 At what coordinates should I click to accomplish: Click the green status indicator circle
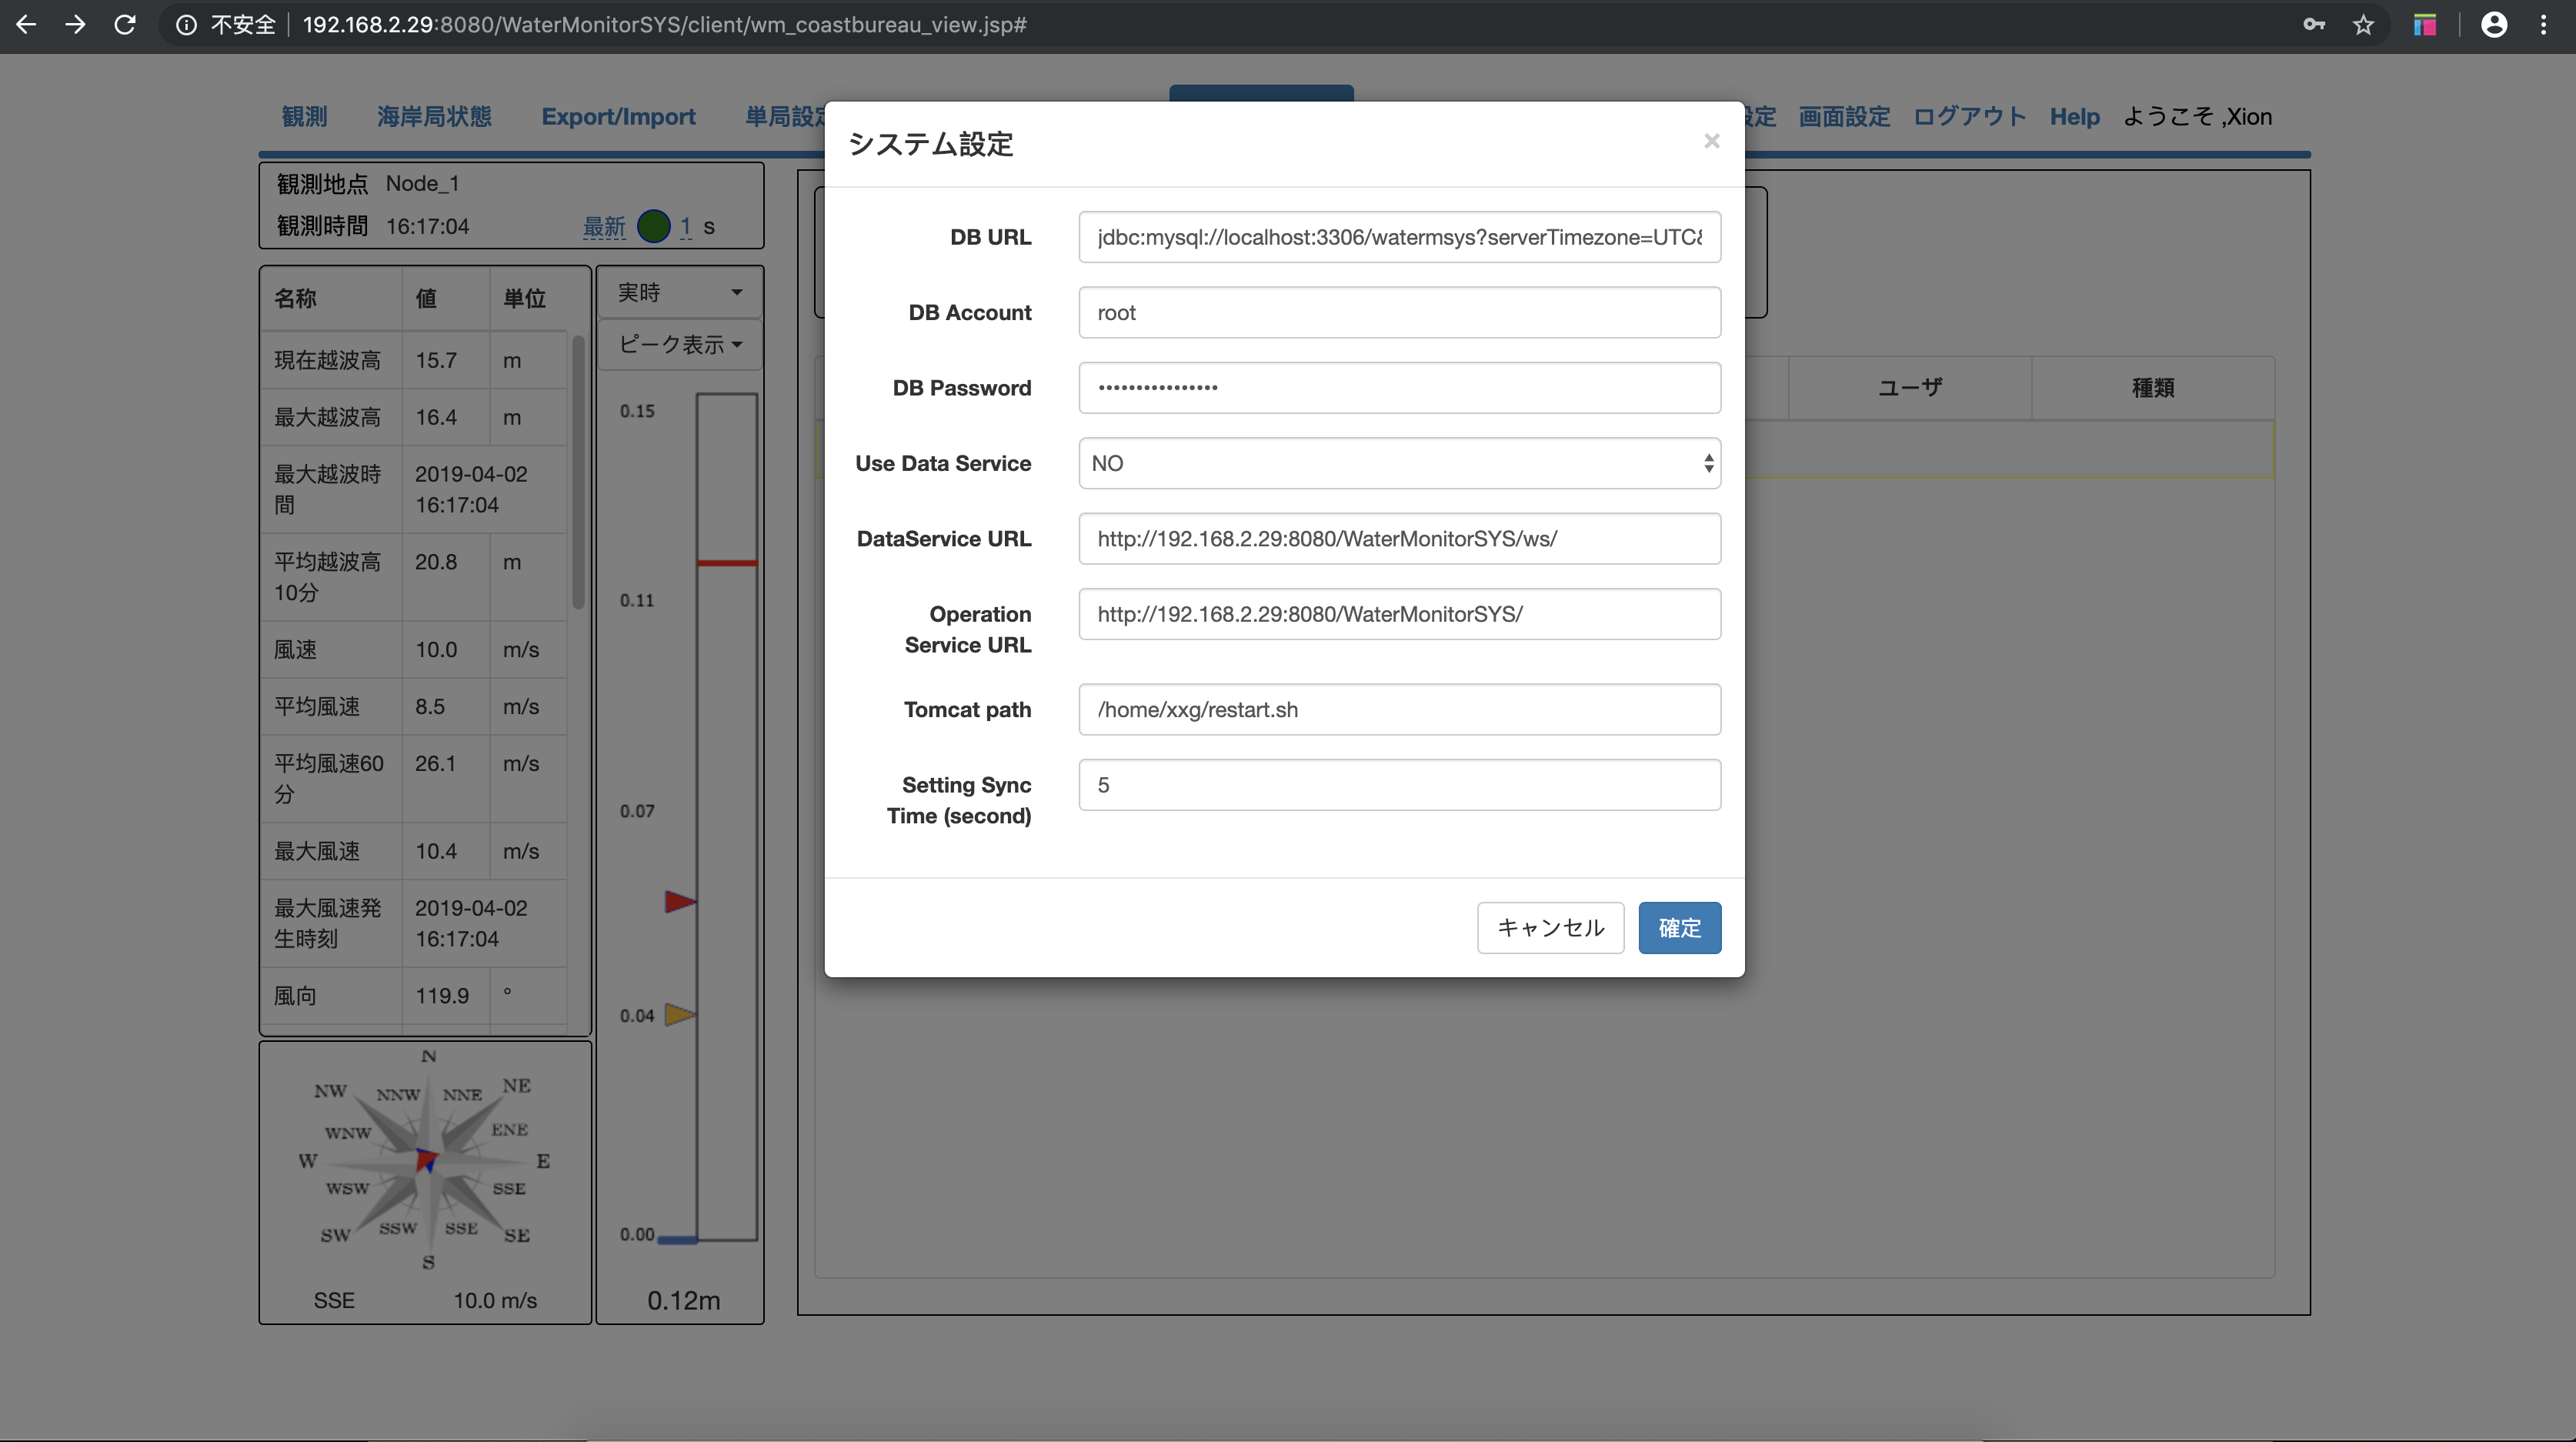point(654,226)
